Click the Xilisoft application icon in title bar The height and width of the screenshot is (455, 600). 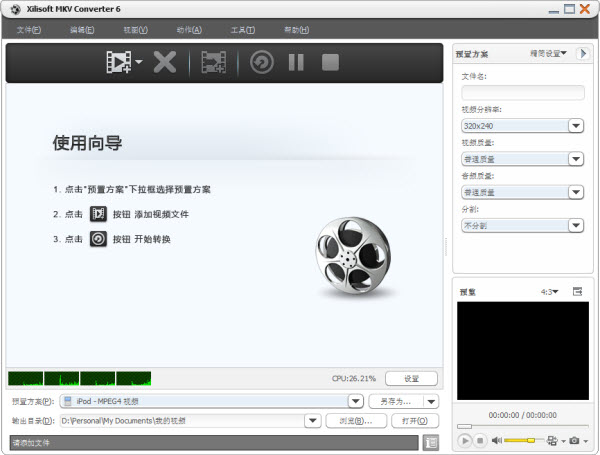tap(15, 9)
